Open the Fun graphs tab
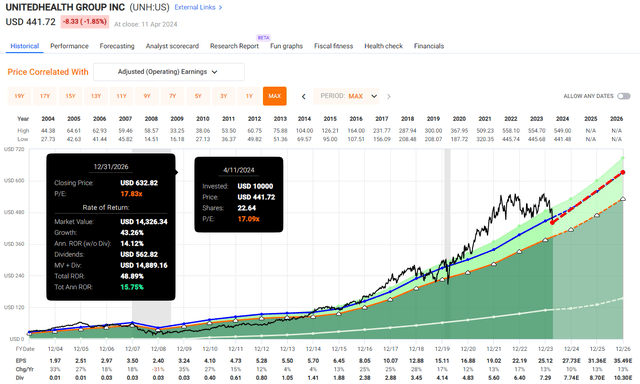Screen dimensions: 640x384 pos(287,46)
